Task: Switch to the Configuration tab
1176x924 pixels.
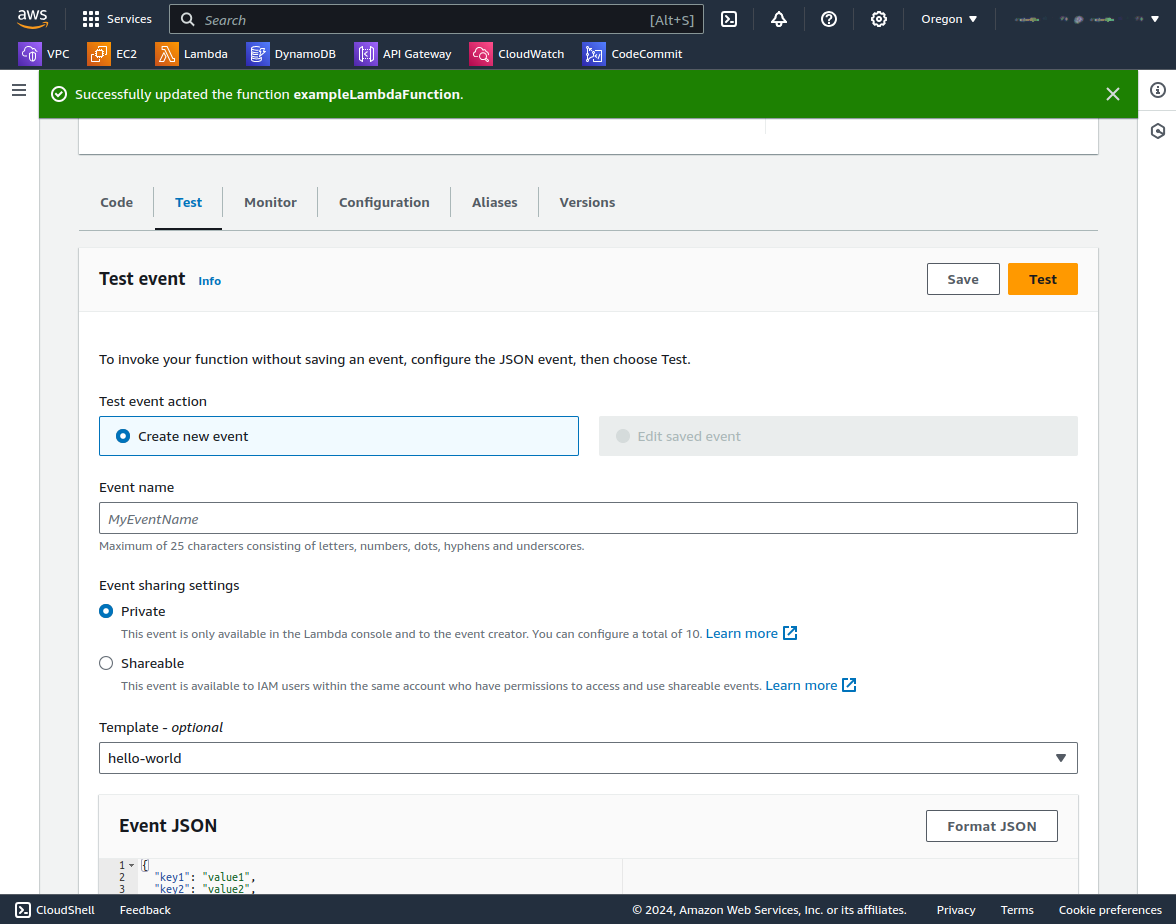Action: (x=384, y=202)
